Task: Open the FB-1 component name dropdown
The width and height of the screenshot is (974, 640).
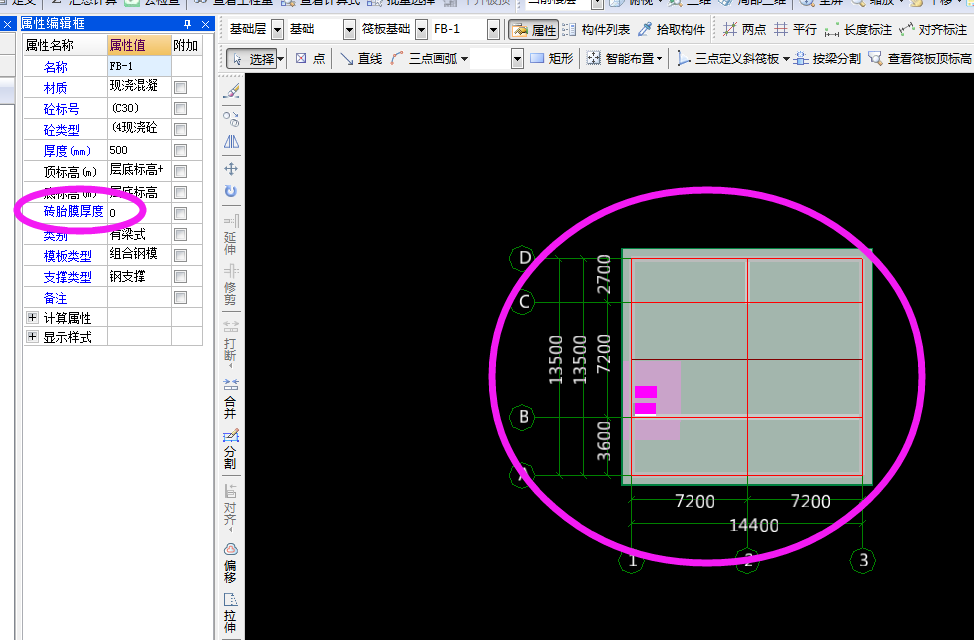Action: tap(493, 29)
